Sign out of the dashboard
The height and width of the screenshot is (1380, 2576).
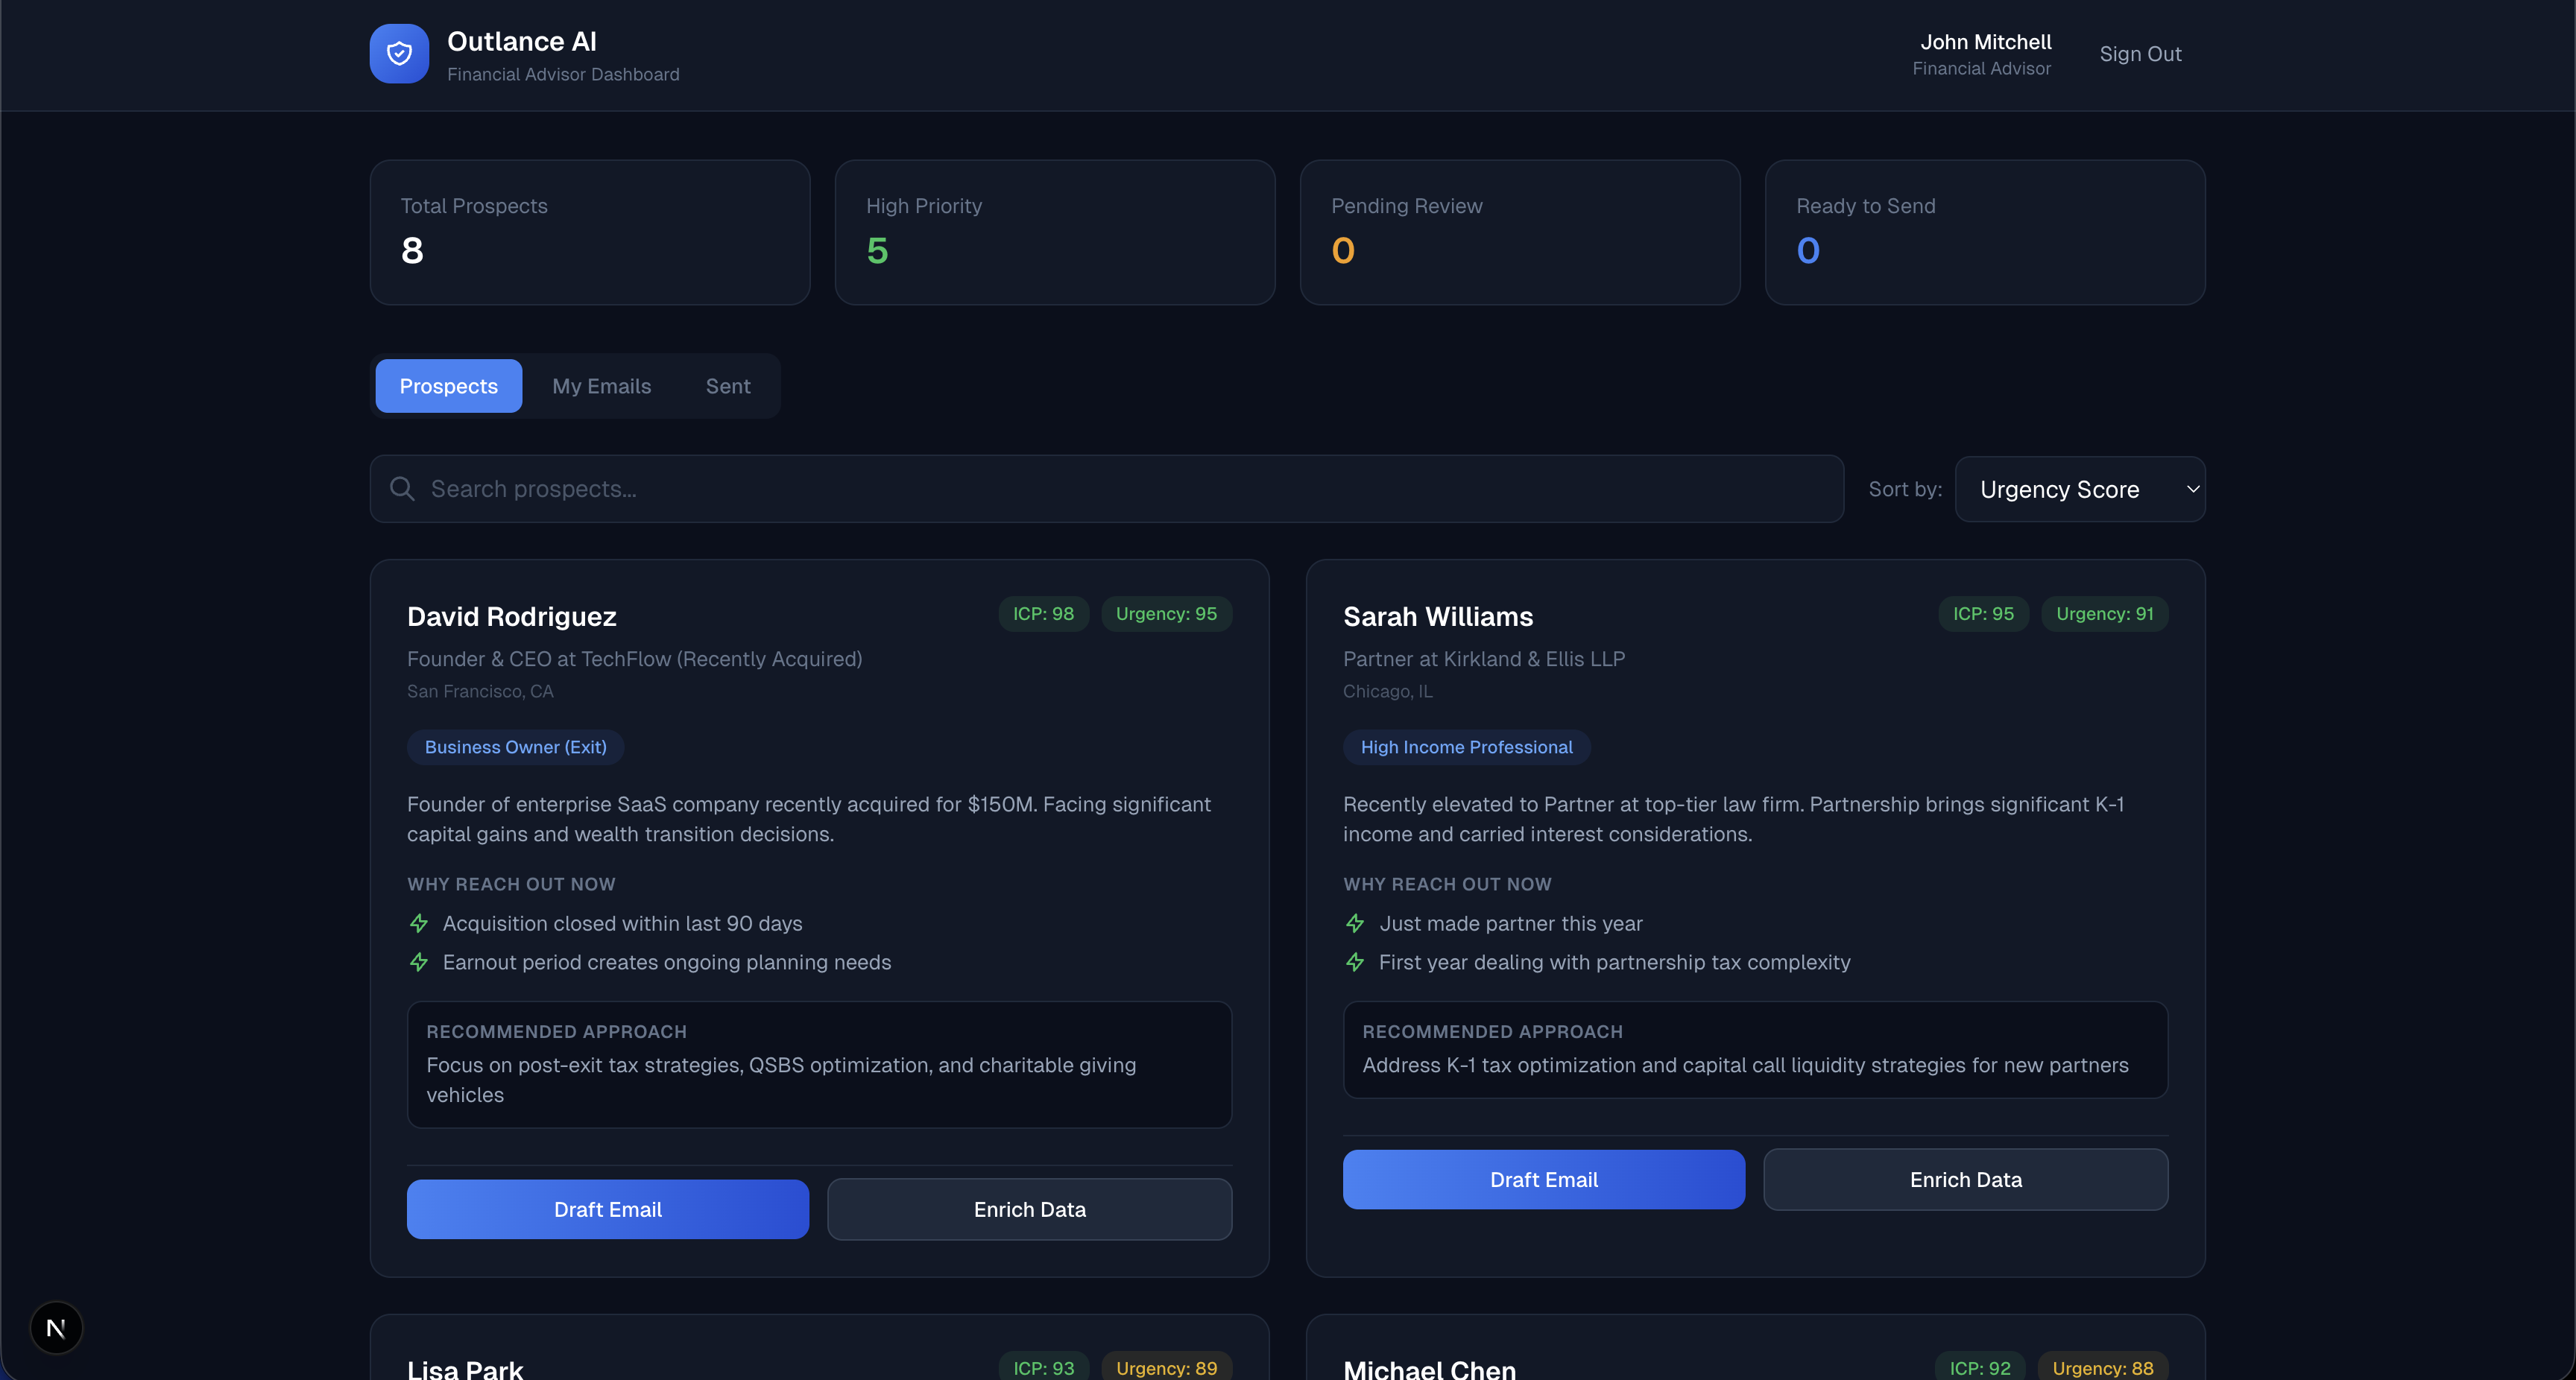tap(2139, 54)
